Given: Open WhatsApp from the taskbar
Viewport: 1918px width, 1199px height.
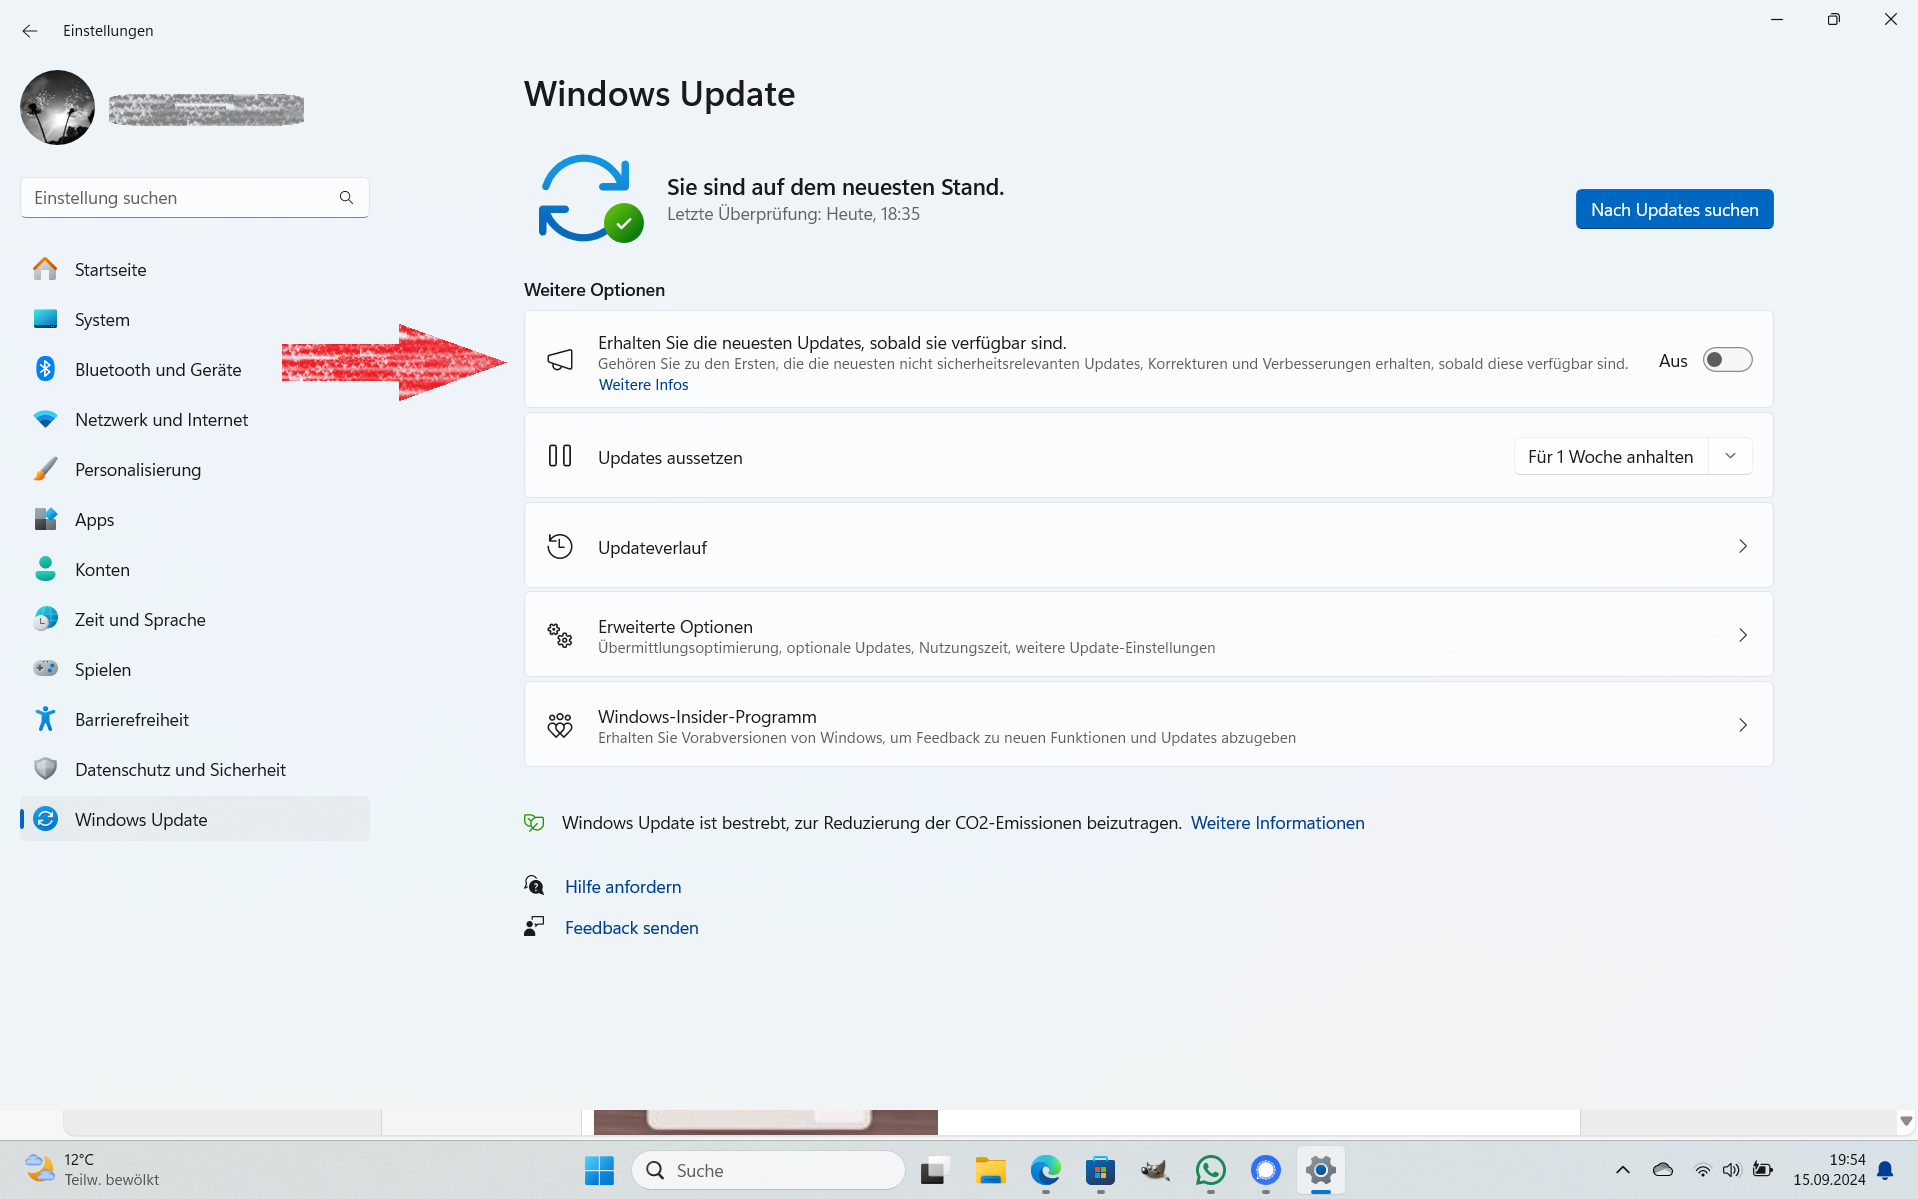Looking at the screenshot, I should click(x=1210, y=1170).
